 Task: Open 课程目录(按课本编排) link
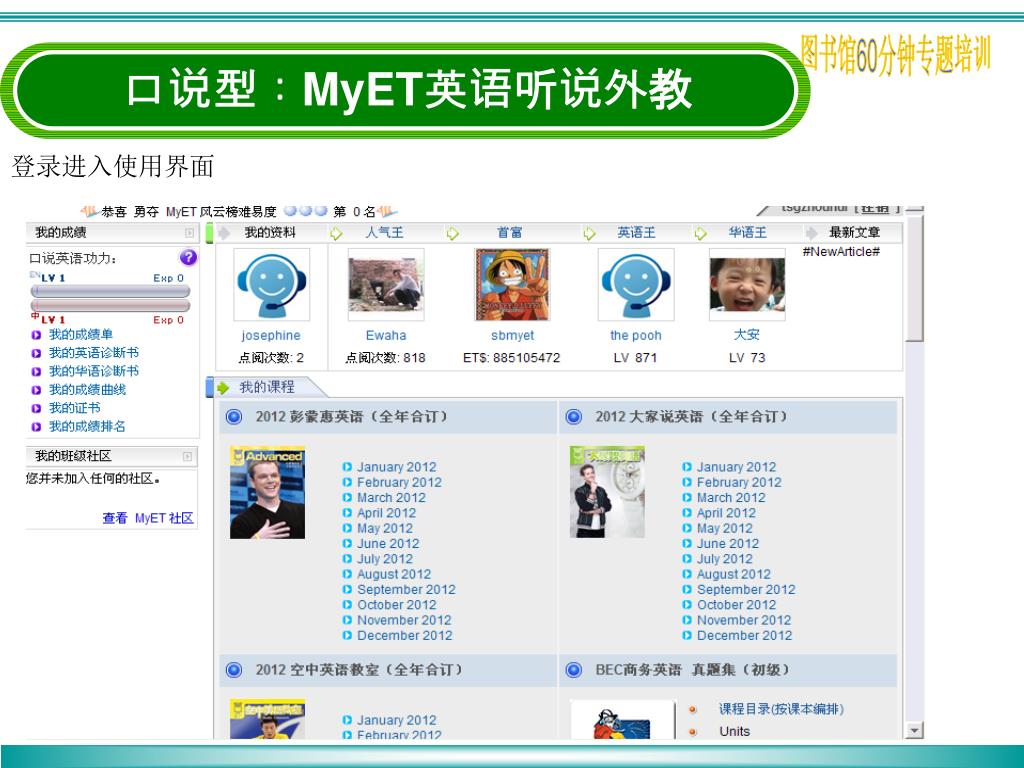(781, 709)
